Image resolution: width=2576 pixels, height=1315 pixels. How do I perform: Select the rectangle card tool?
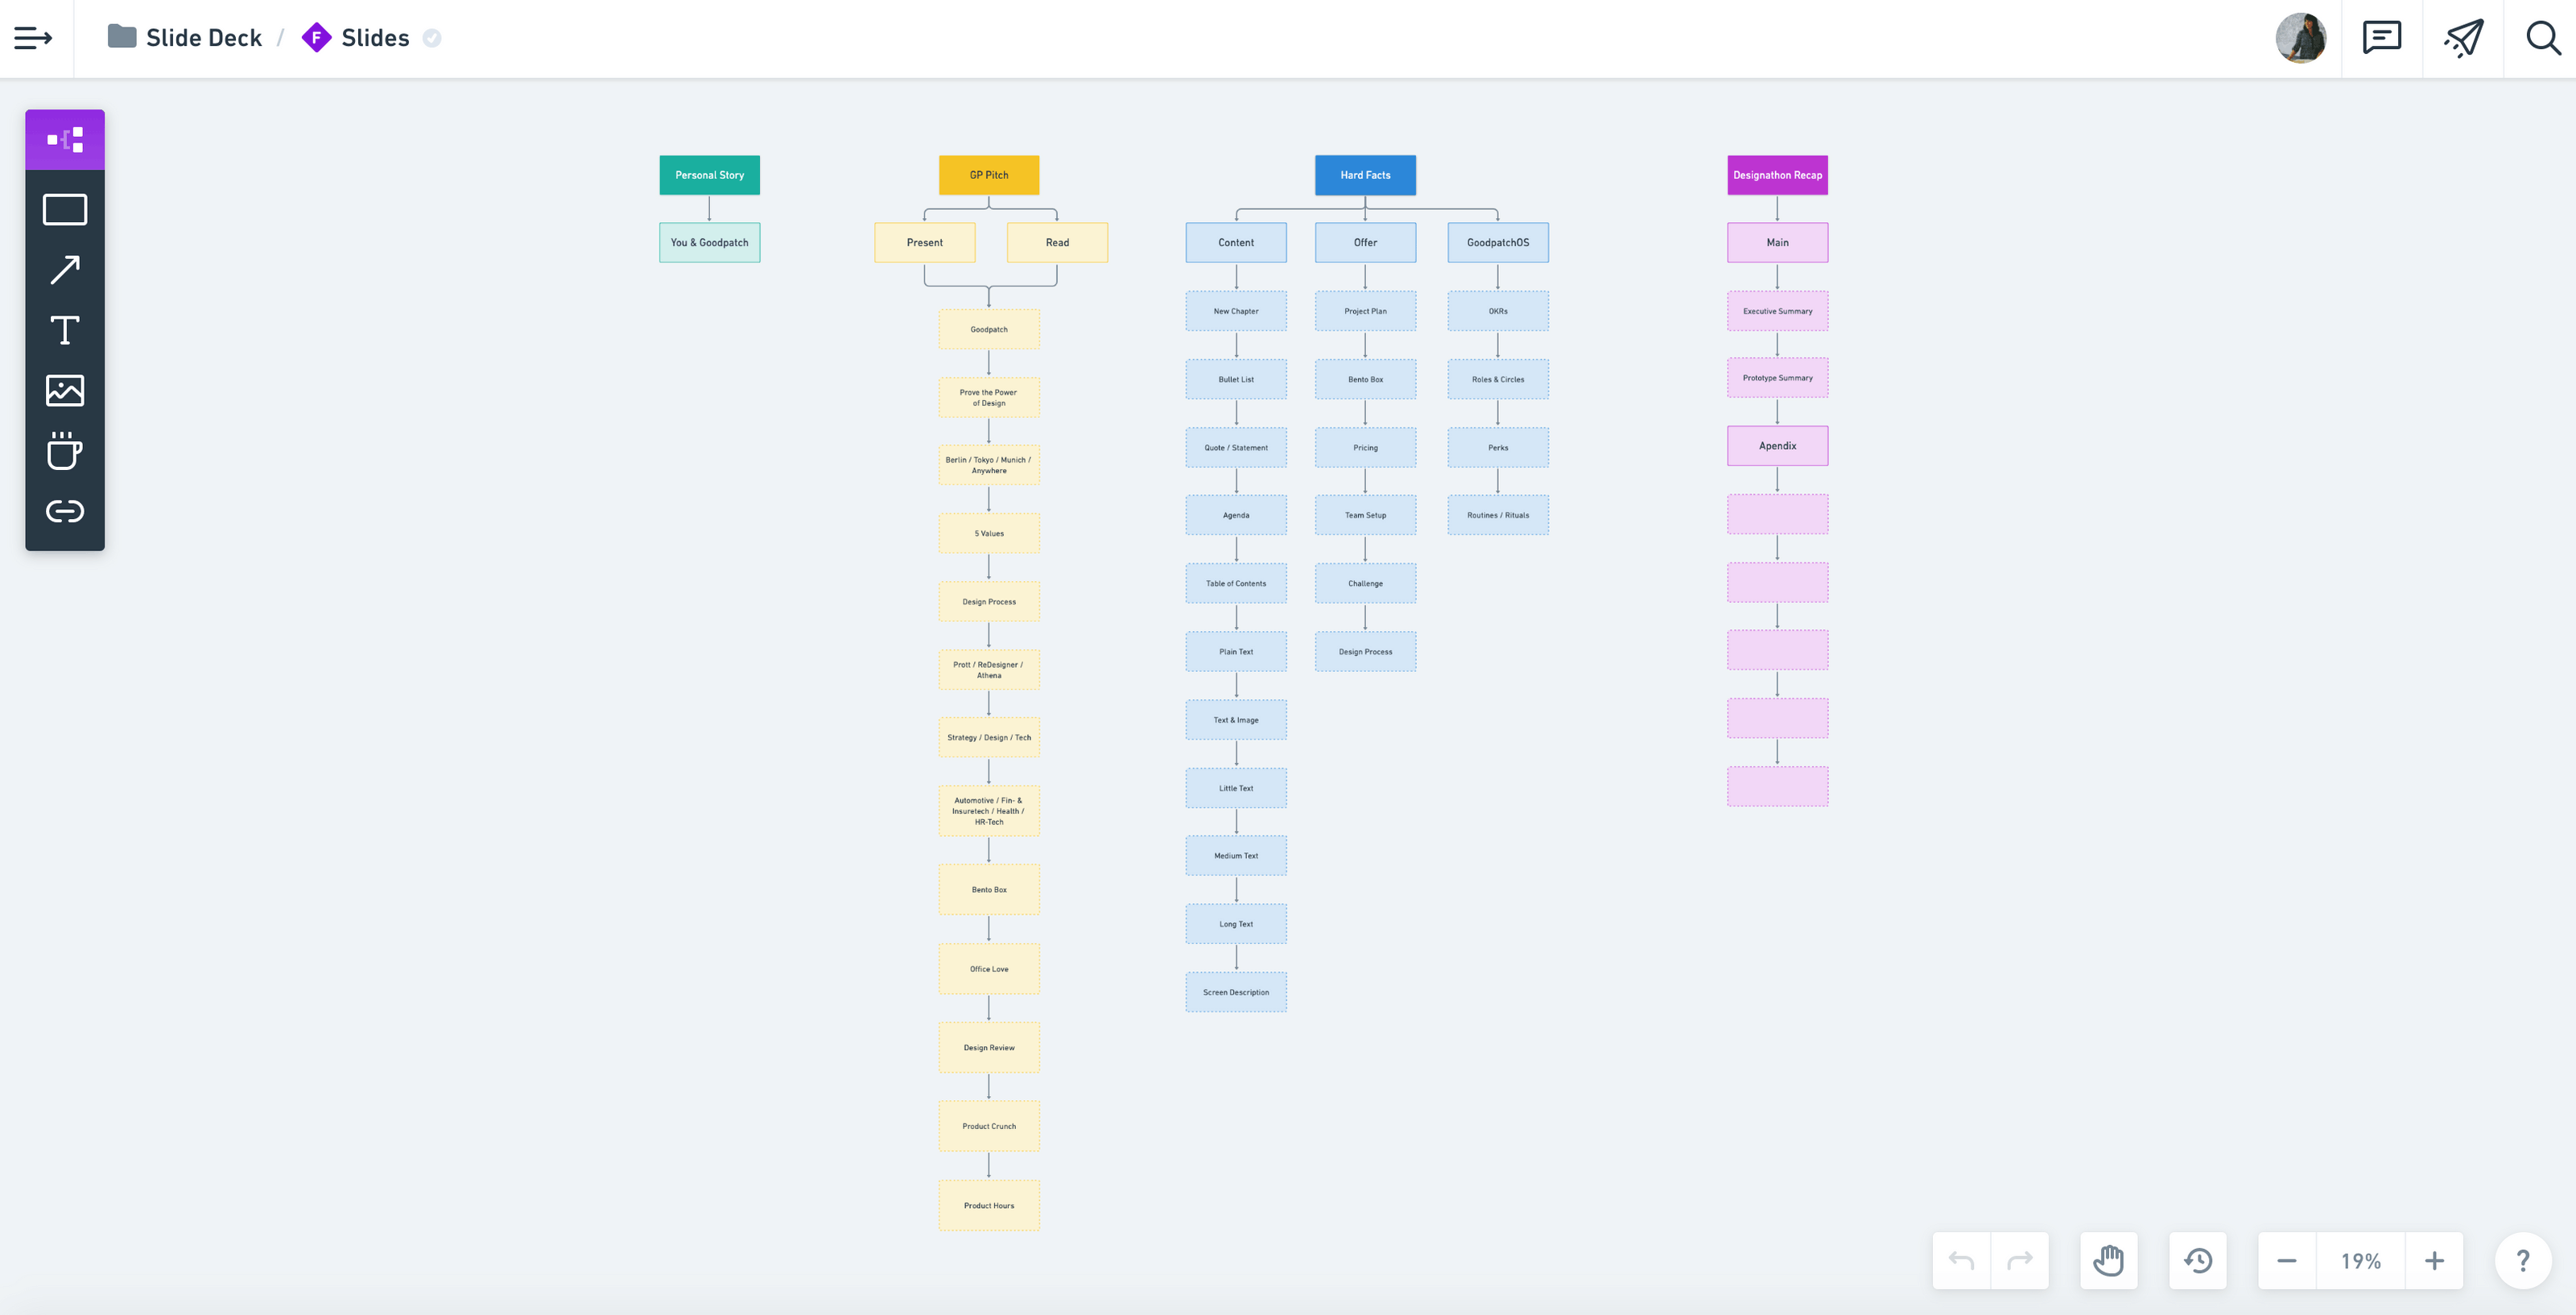(x=64, y=210)
